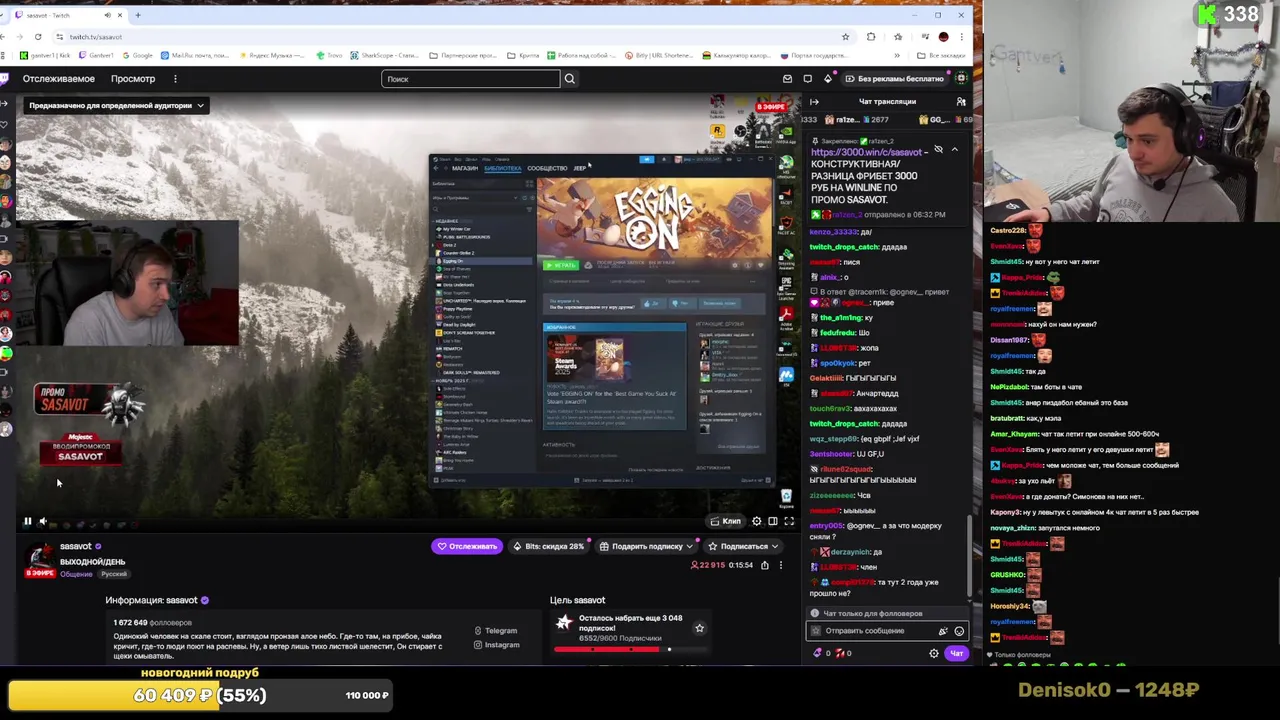Open chat Bits icon in message field
The image size is (1280, 720).
click(942, 631)
